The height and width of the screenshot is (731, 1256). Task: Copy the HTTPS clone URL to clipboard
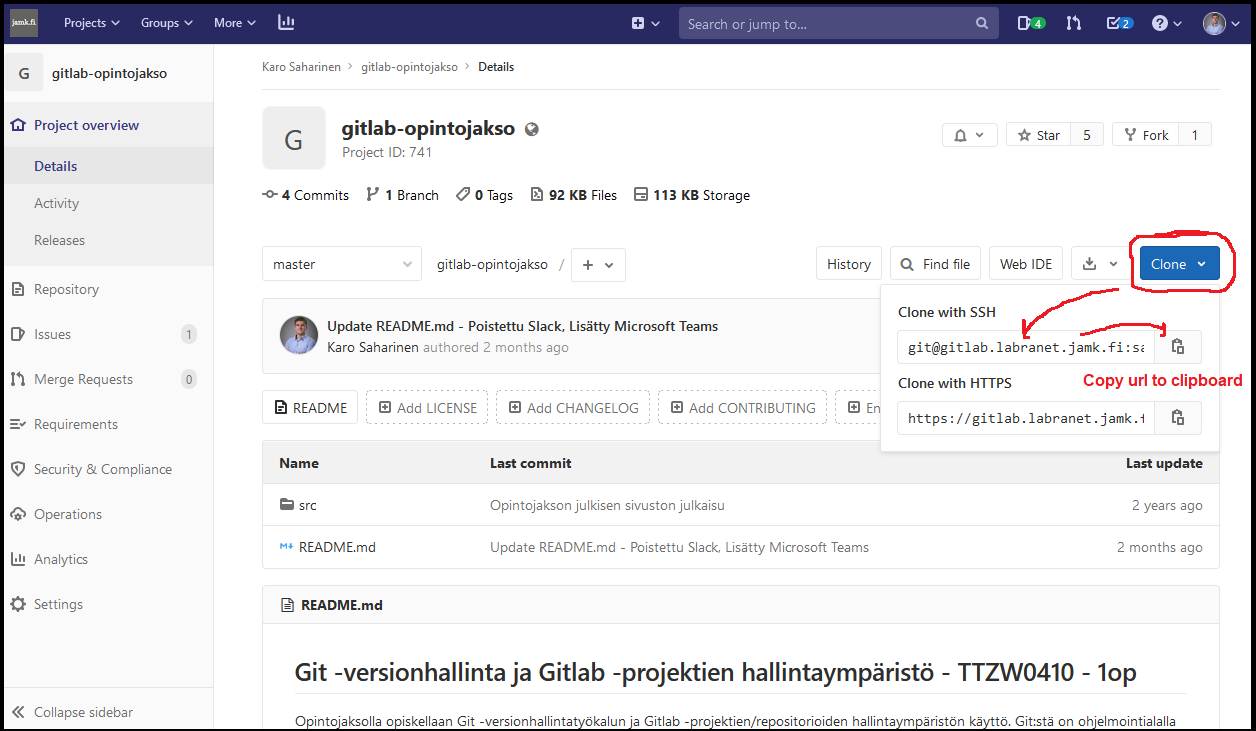click(x=1178, y=418)
